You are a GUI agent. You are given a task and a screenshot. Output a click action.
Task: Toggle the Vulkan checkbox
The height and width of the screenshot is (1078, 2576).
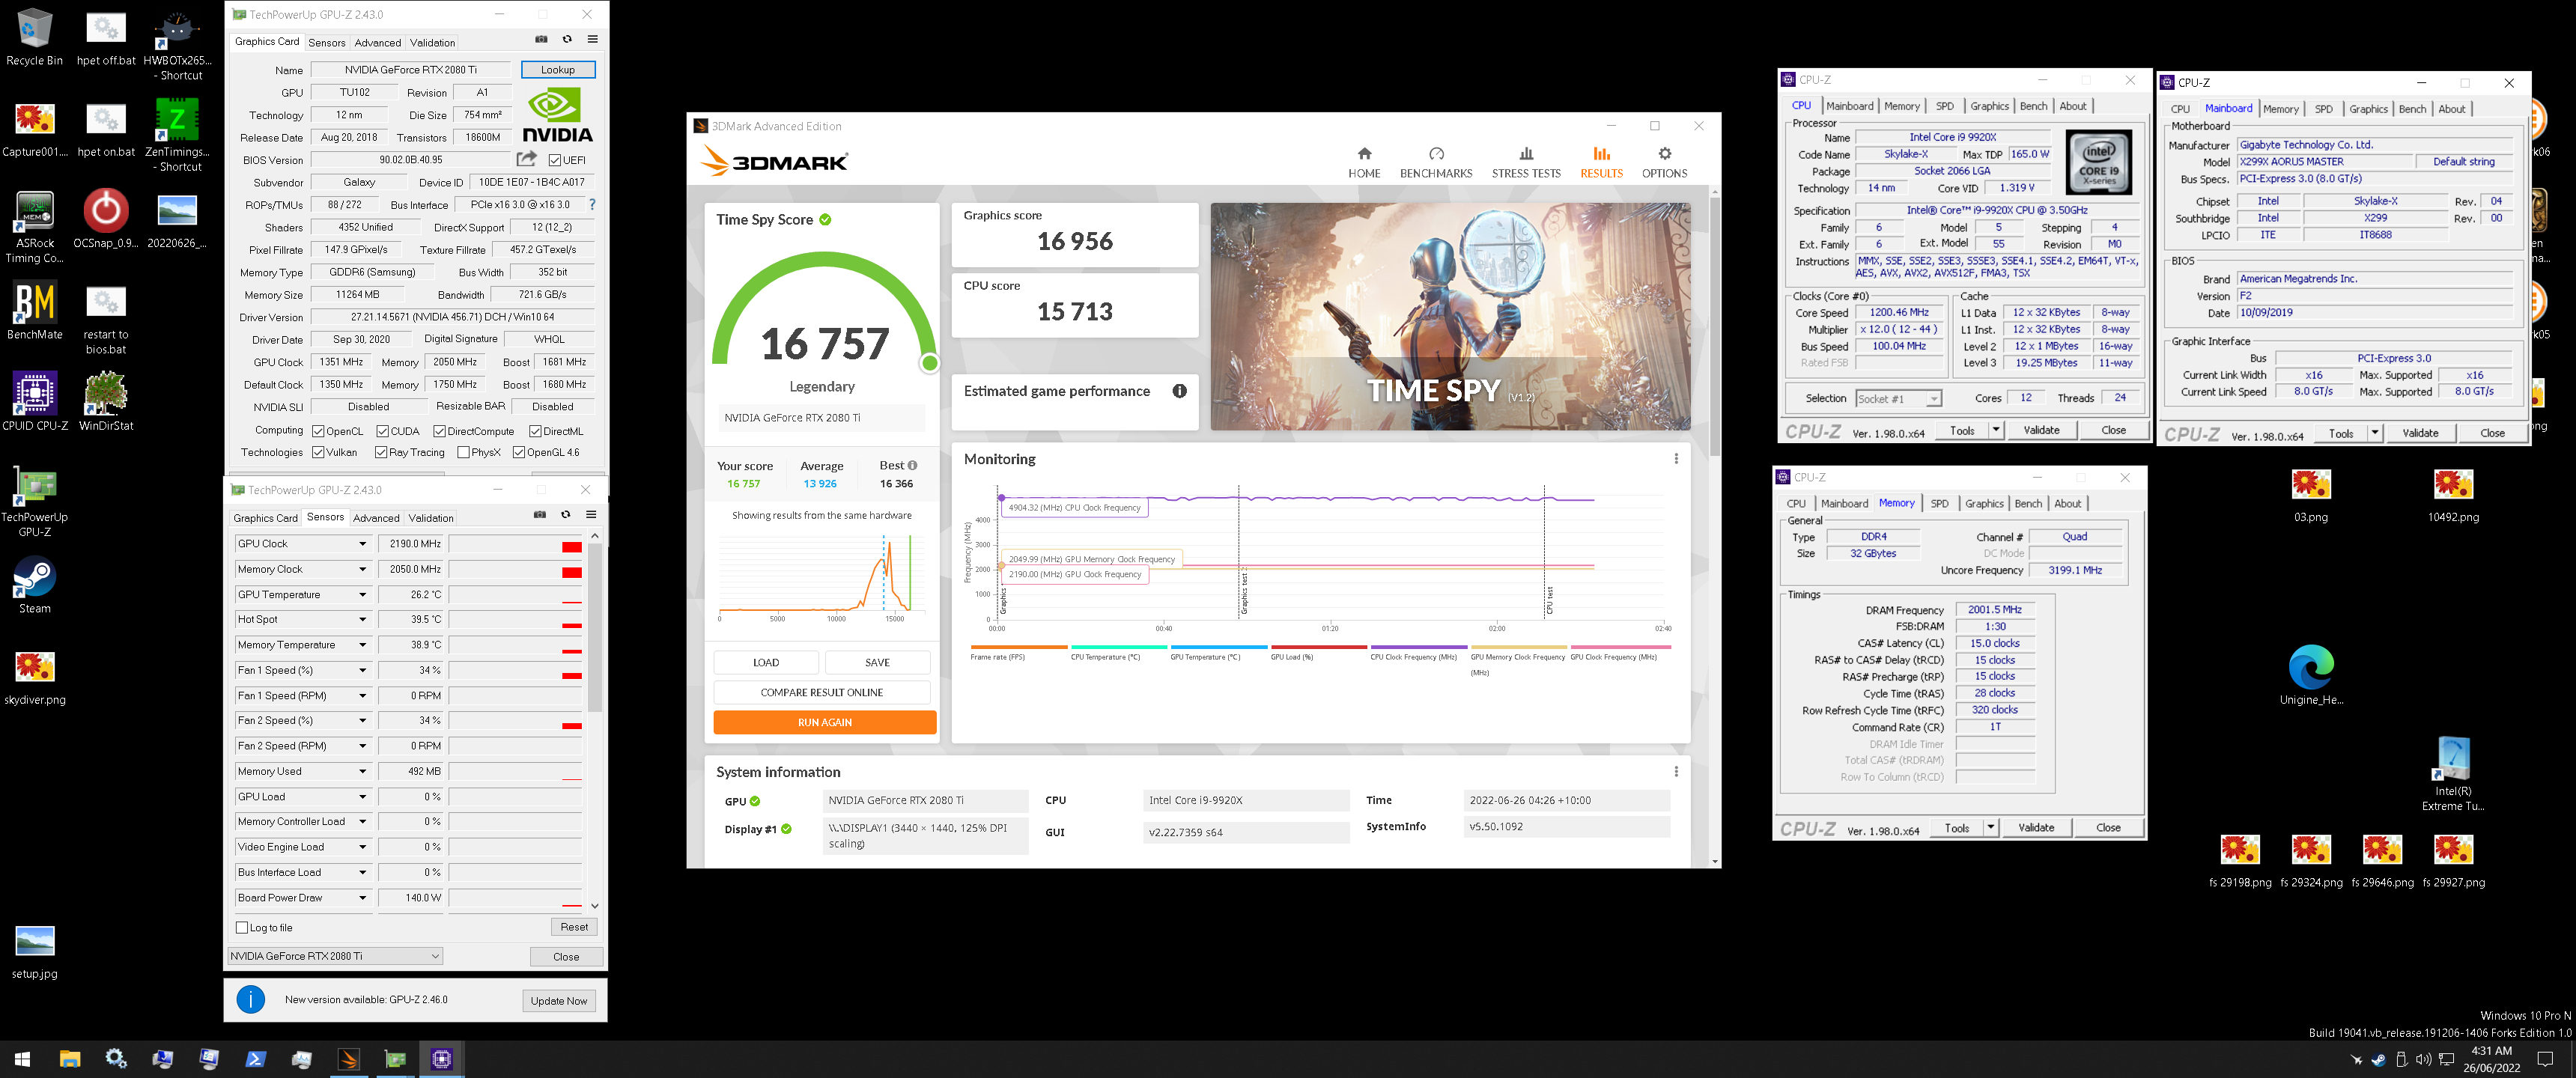(x=318, y=452)
